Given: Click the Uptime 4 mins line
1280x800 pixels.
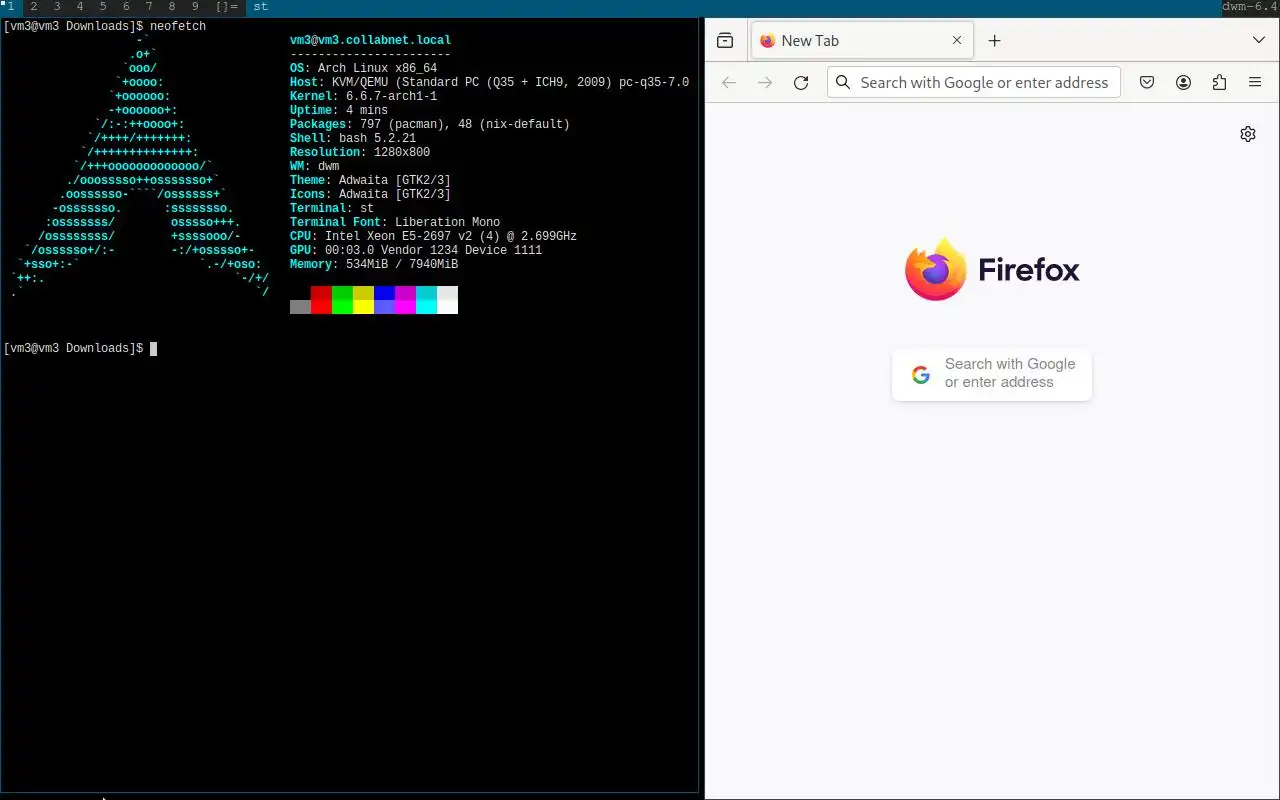Looking at the screenshot, I should coord(339,110).
